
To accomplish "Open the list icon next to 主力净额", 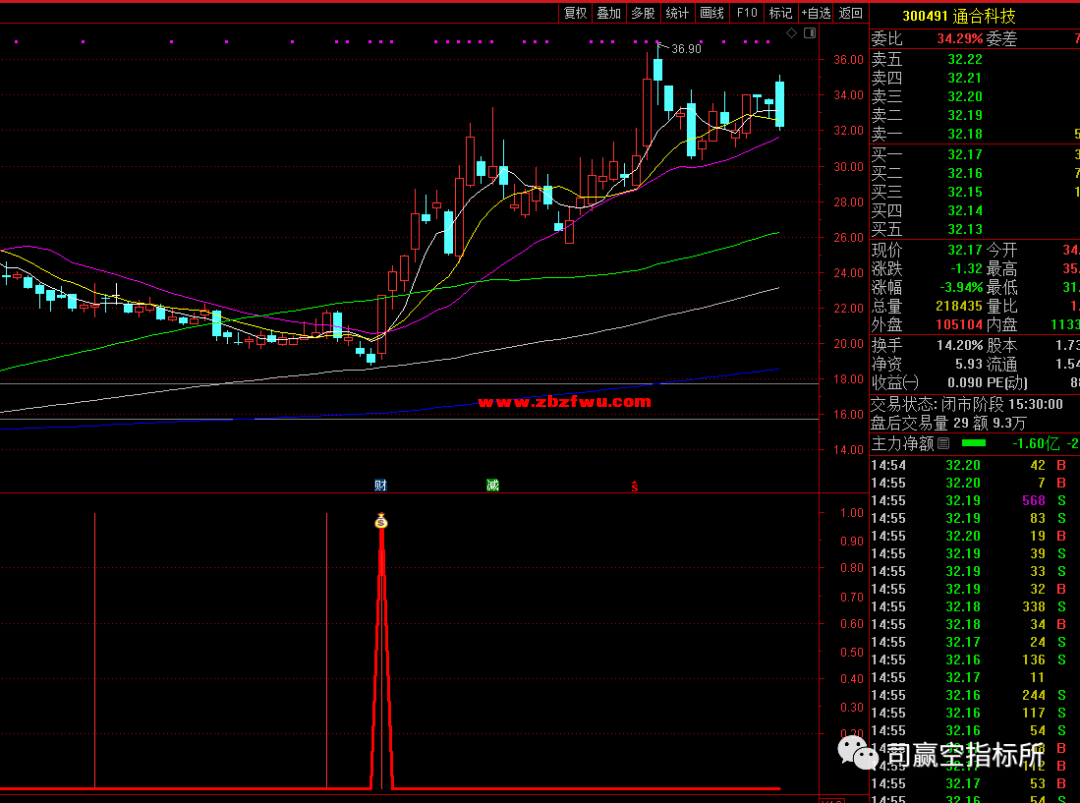I will click(x=944, y=444).
